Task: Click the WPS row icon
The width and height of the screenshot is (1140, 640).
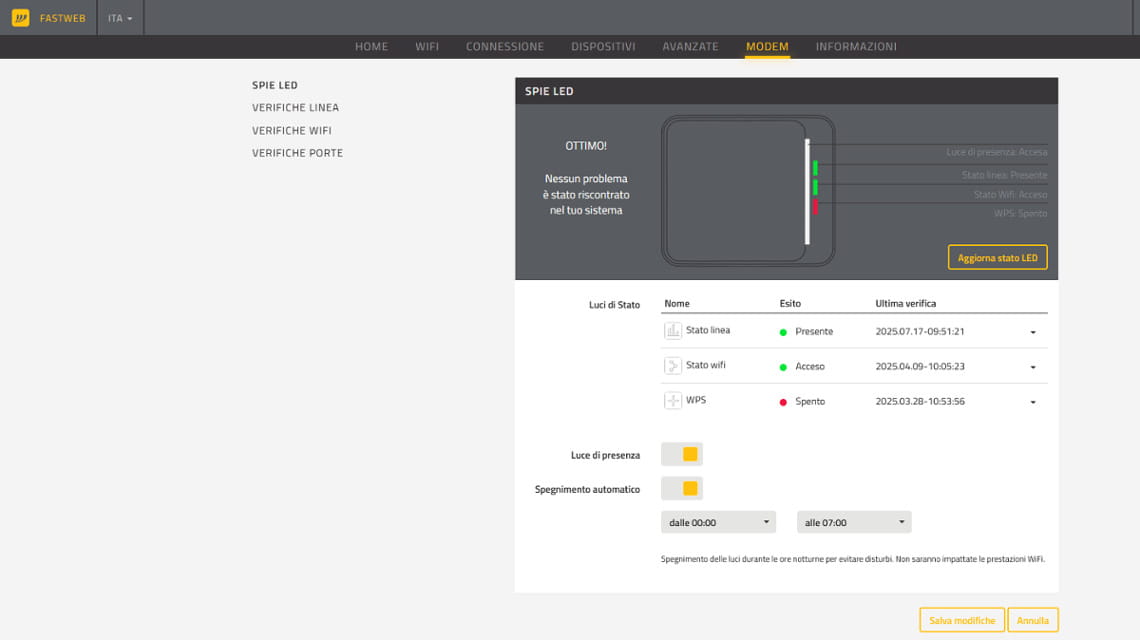Action: [673, 401]
